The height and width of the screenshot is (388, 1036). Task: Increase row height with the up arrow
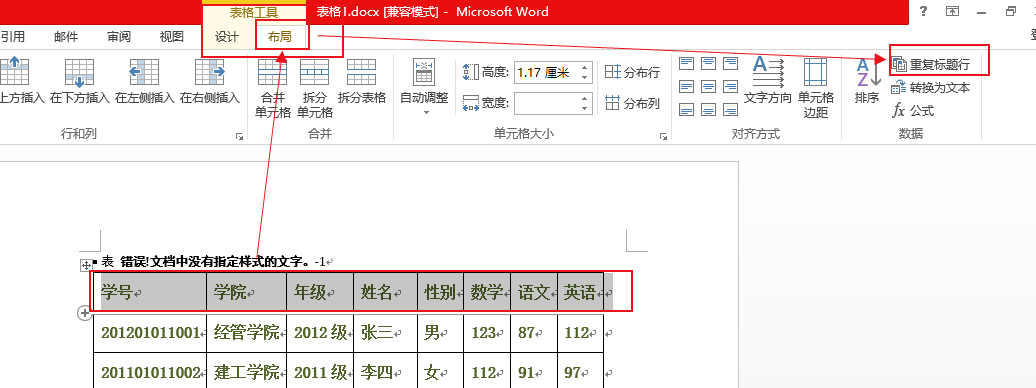click(584, 67)
